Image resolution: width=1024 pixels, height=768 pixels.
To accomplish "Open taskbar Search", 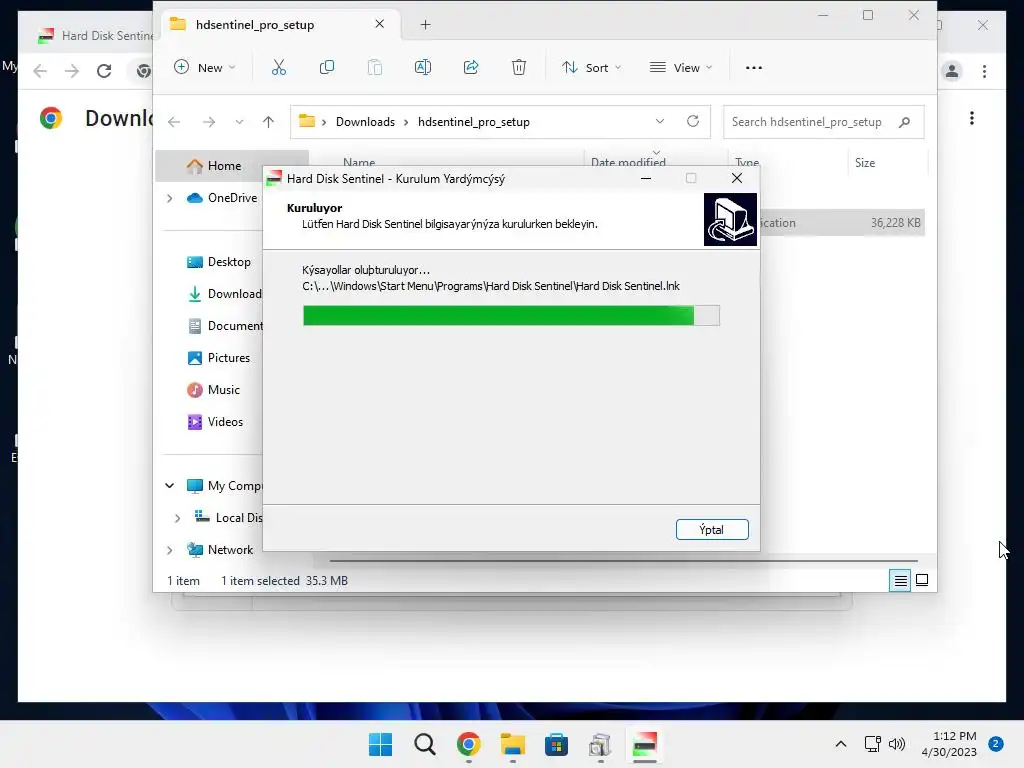I will pos(424,744).
